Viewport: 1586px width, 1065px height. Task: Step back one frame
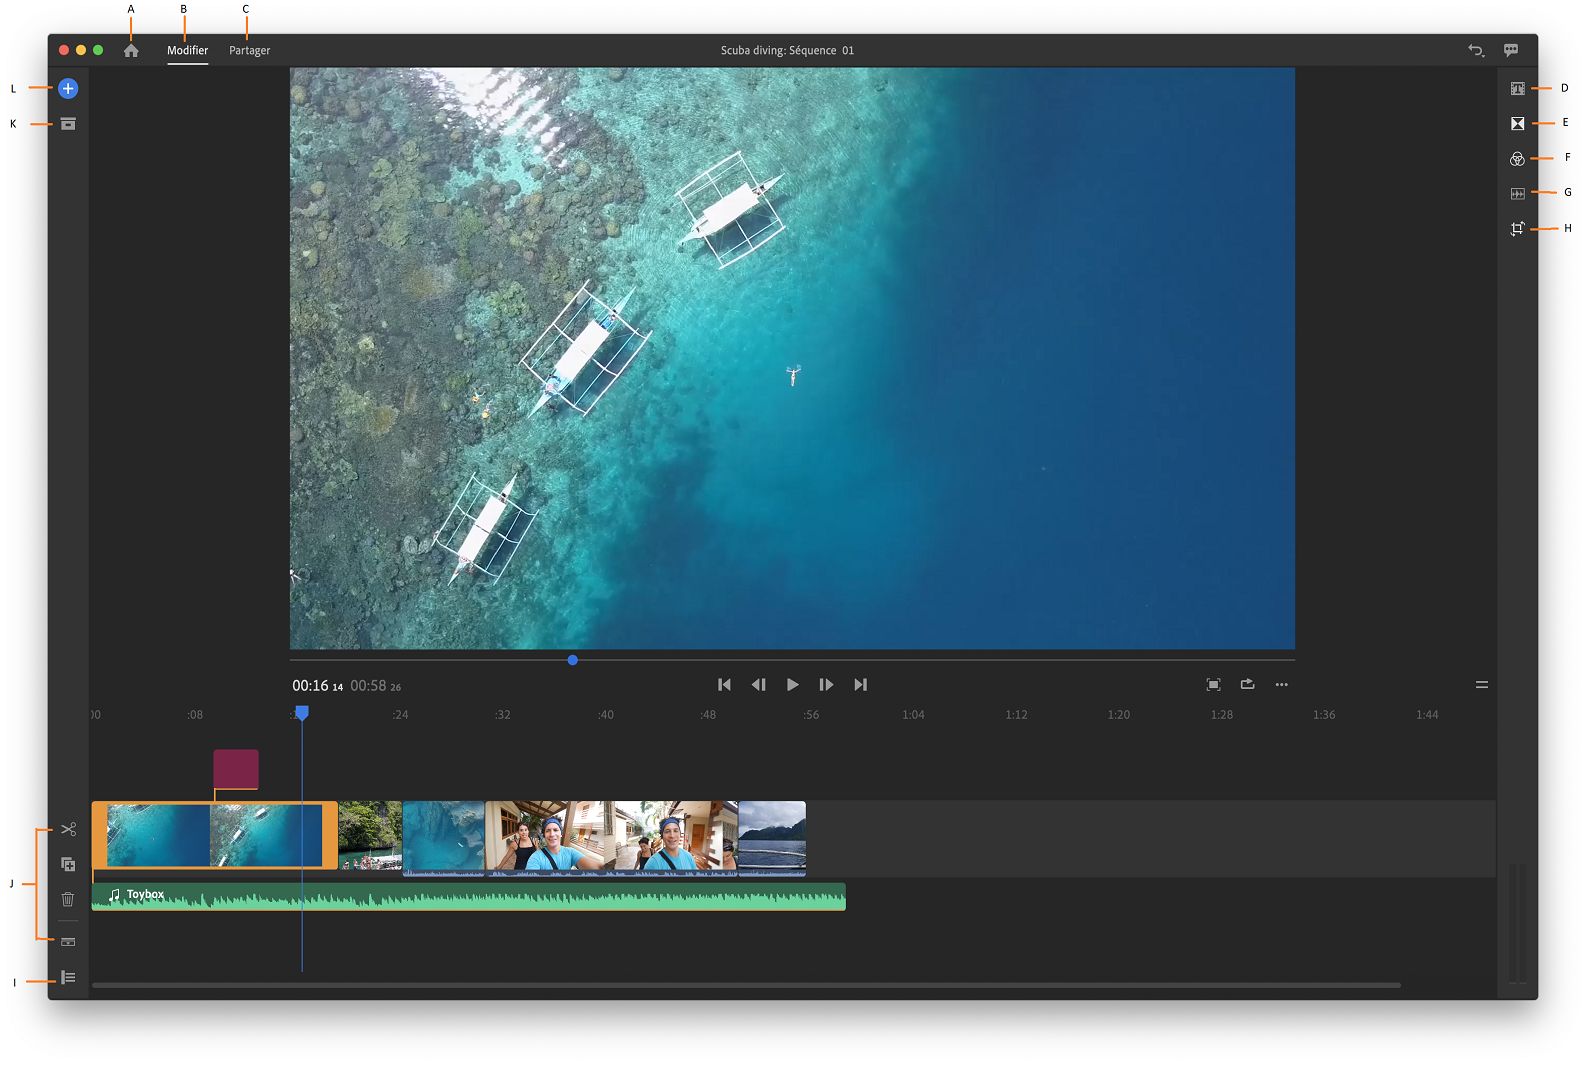click(x=758, y=685)
